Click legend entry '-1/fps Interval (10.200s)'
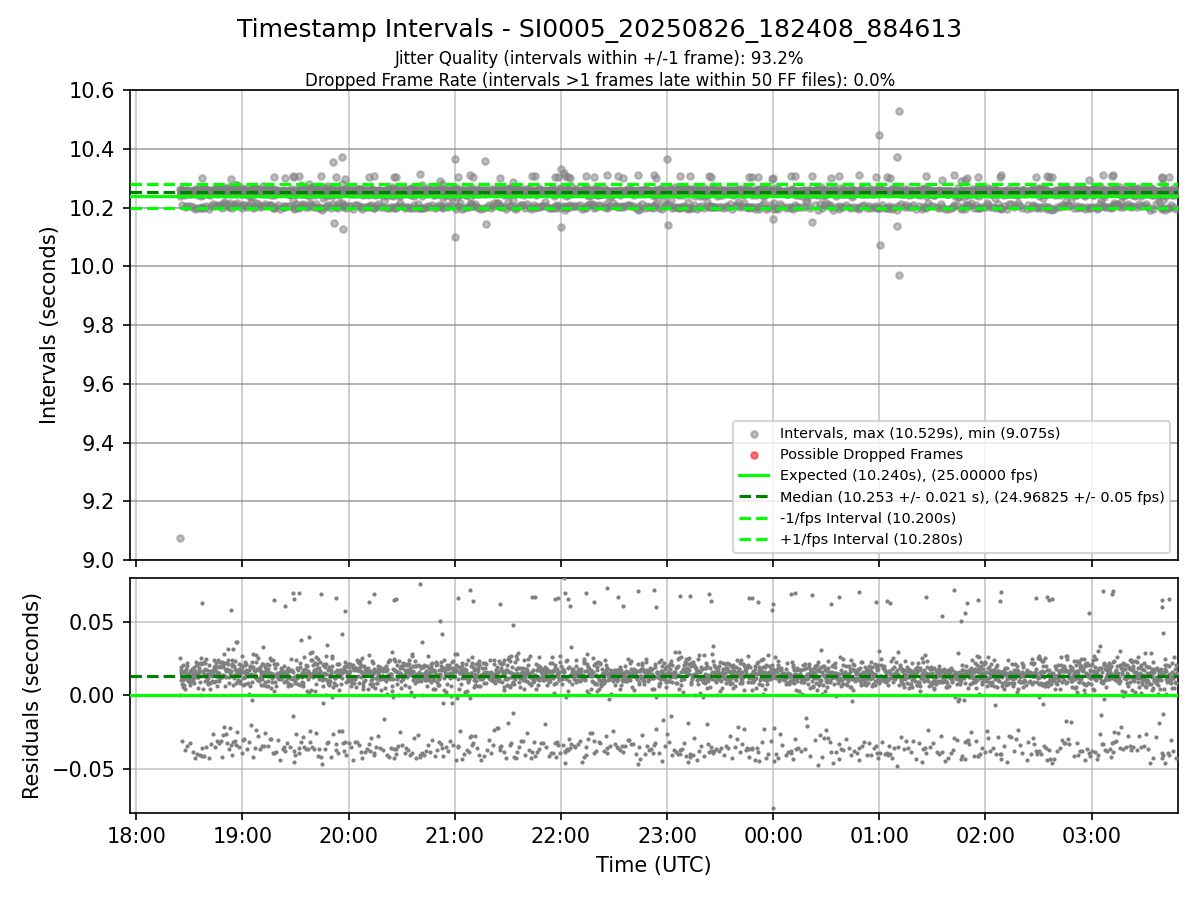Screen dimensions: 1200x900 pos(867,518)
